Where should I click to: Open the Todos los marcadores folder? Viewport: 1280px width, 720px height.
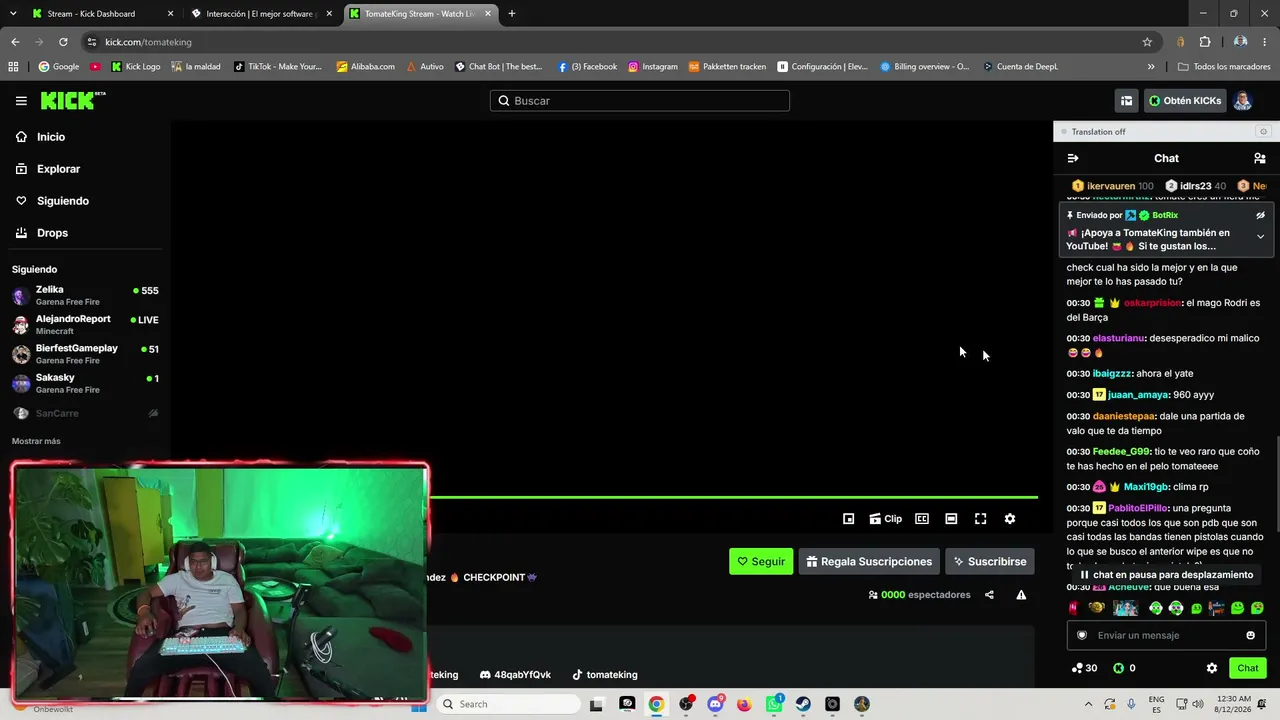click(x=1224, y=67)
